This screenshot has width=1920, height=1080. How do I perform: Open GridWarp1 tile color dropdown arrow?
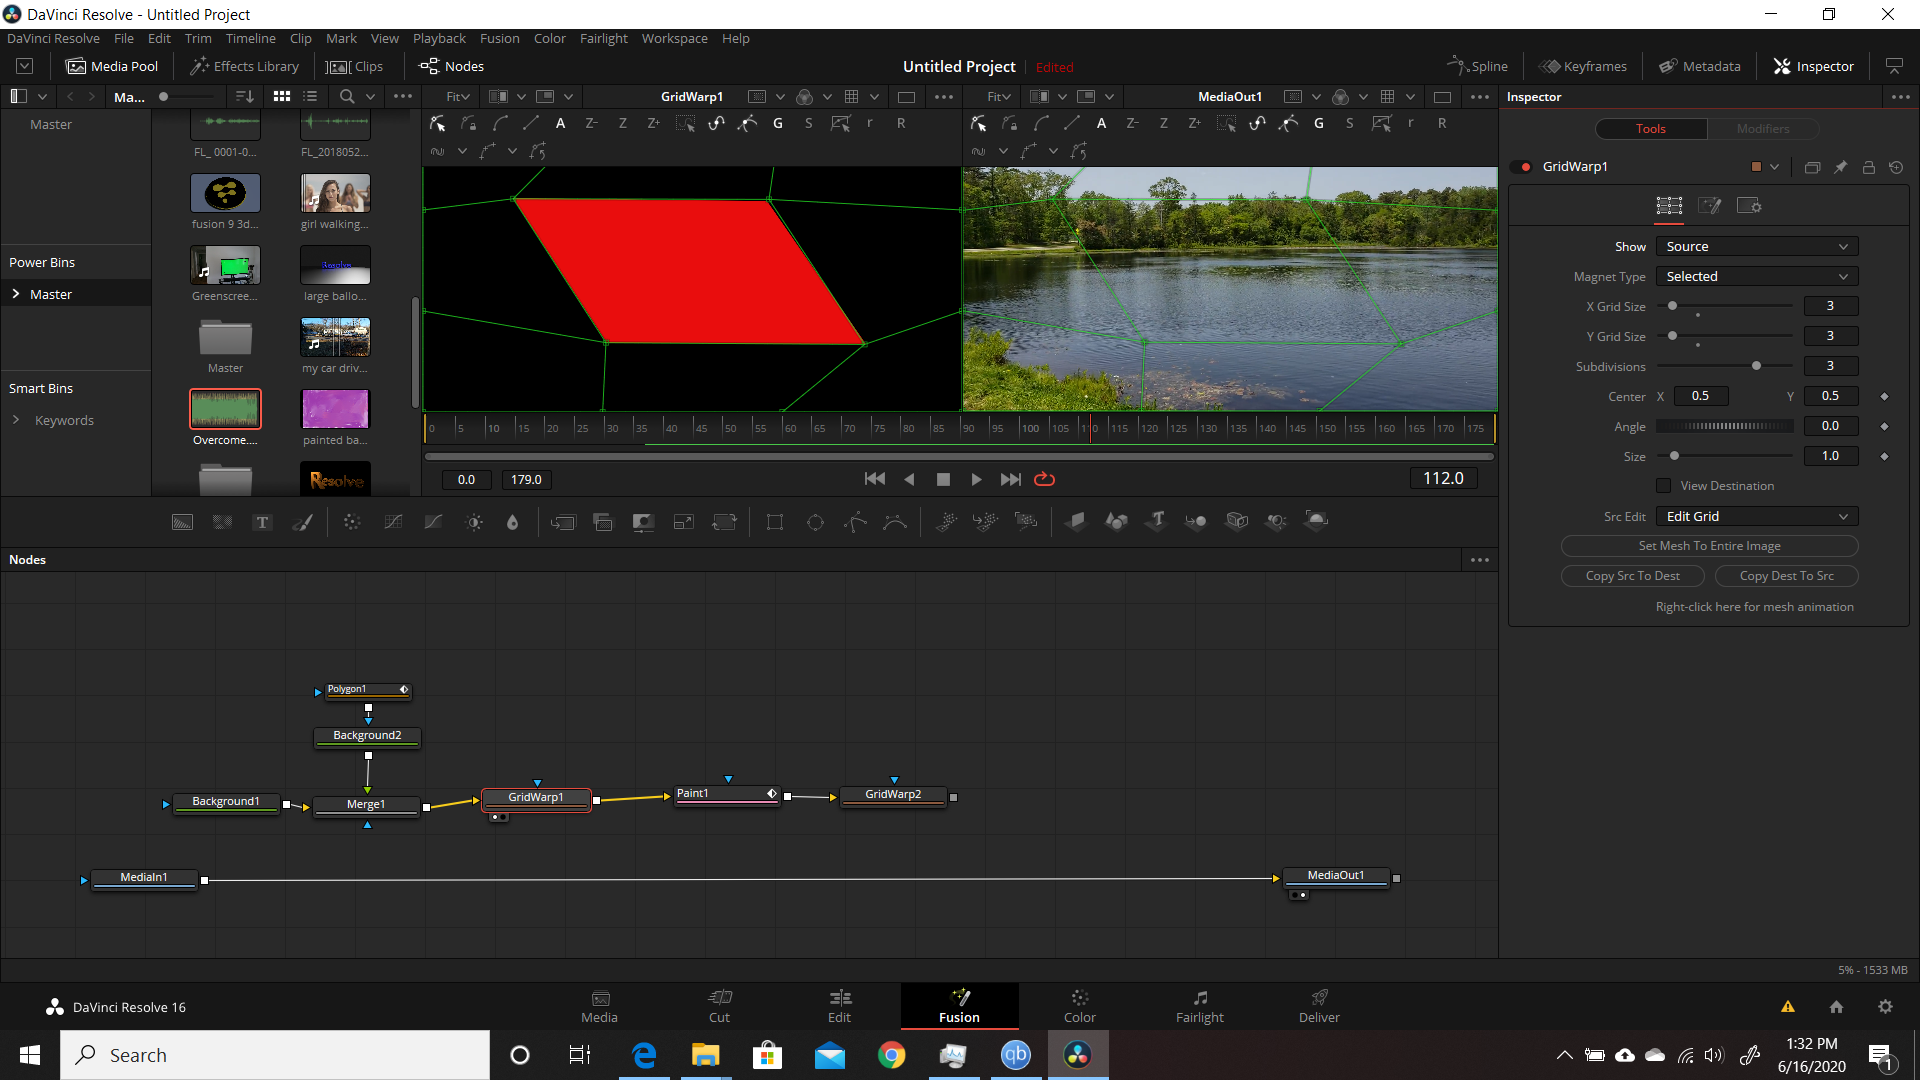coord(1774,167)
